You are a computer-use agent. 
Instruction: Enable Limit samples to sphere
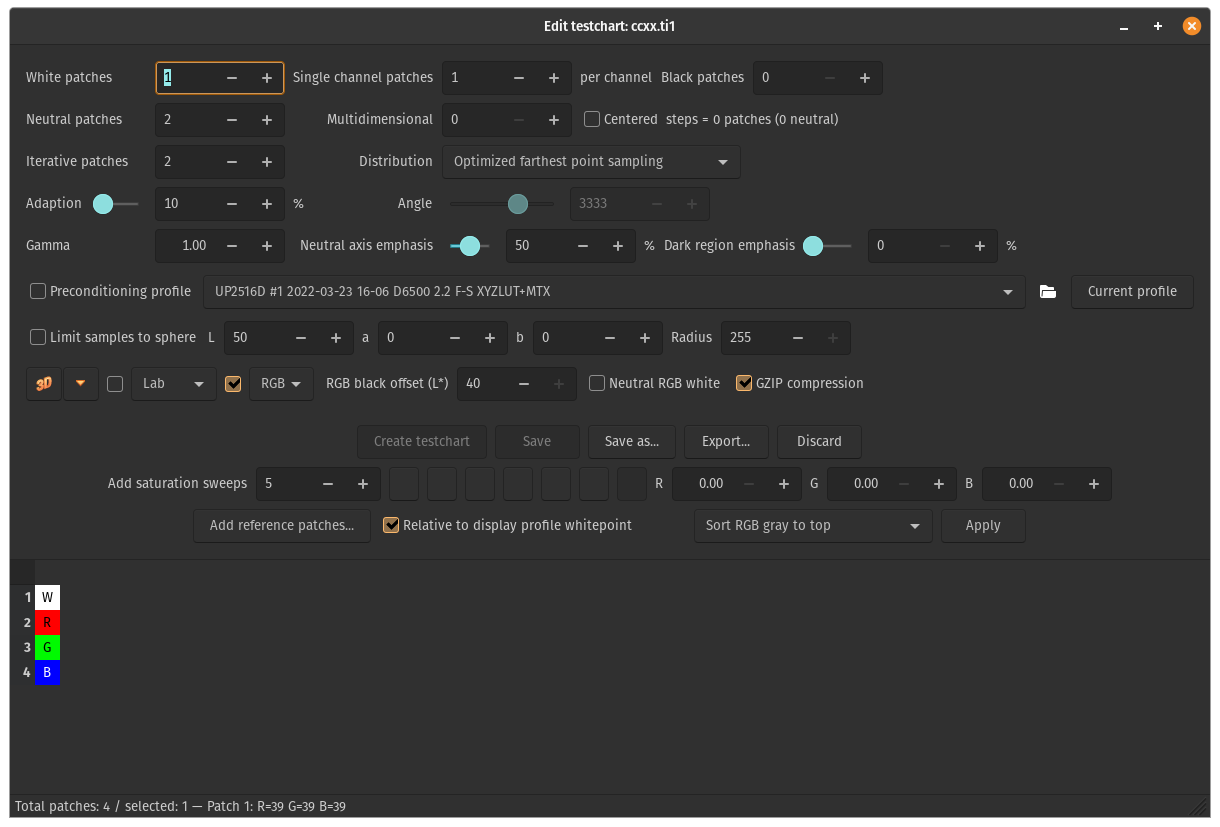(x=37, y=337)
